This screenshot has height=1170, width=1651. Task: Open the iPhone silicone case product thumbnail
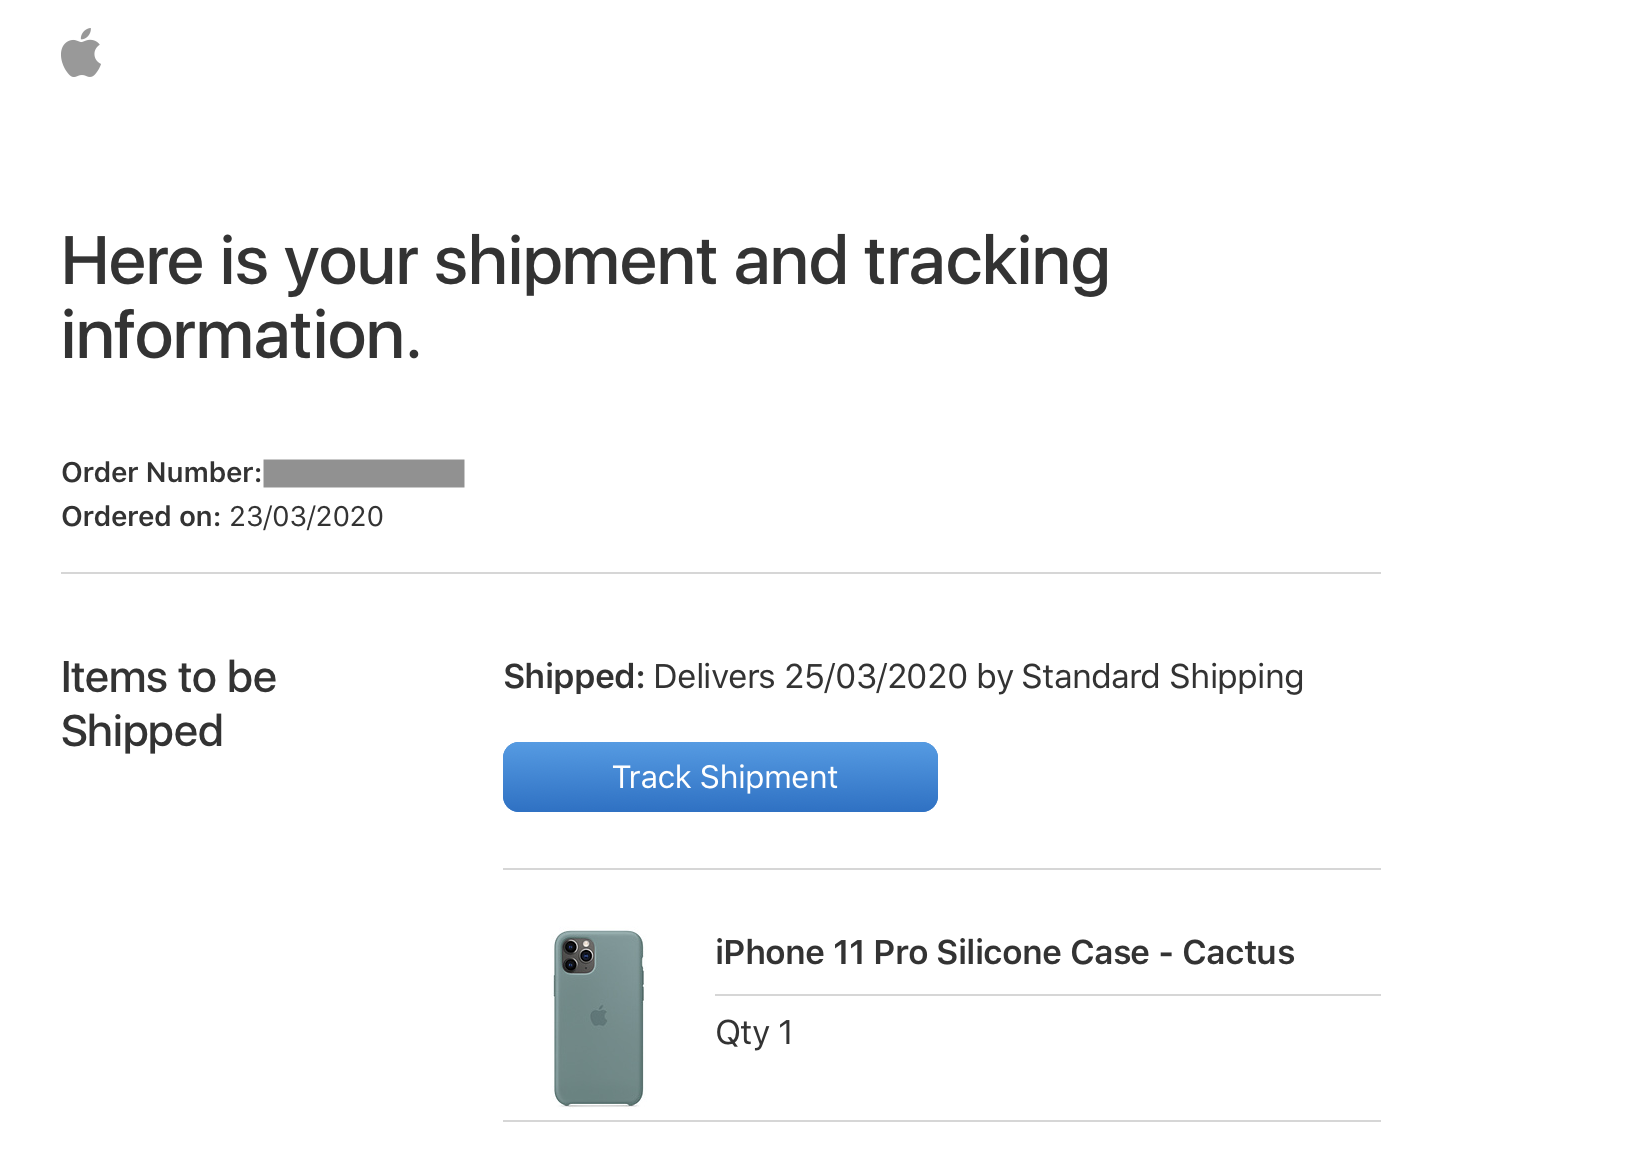pos(598,1018)
